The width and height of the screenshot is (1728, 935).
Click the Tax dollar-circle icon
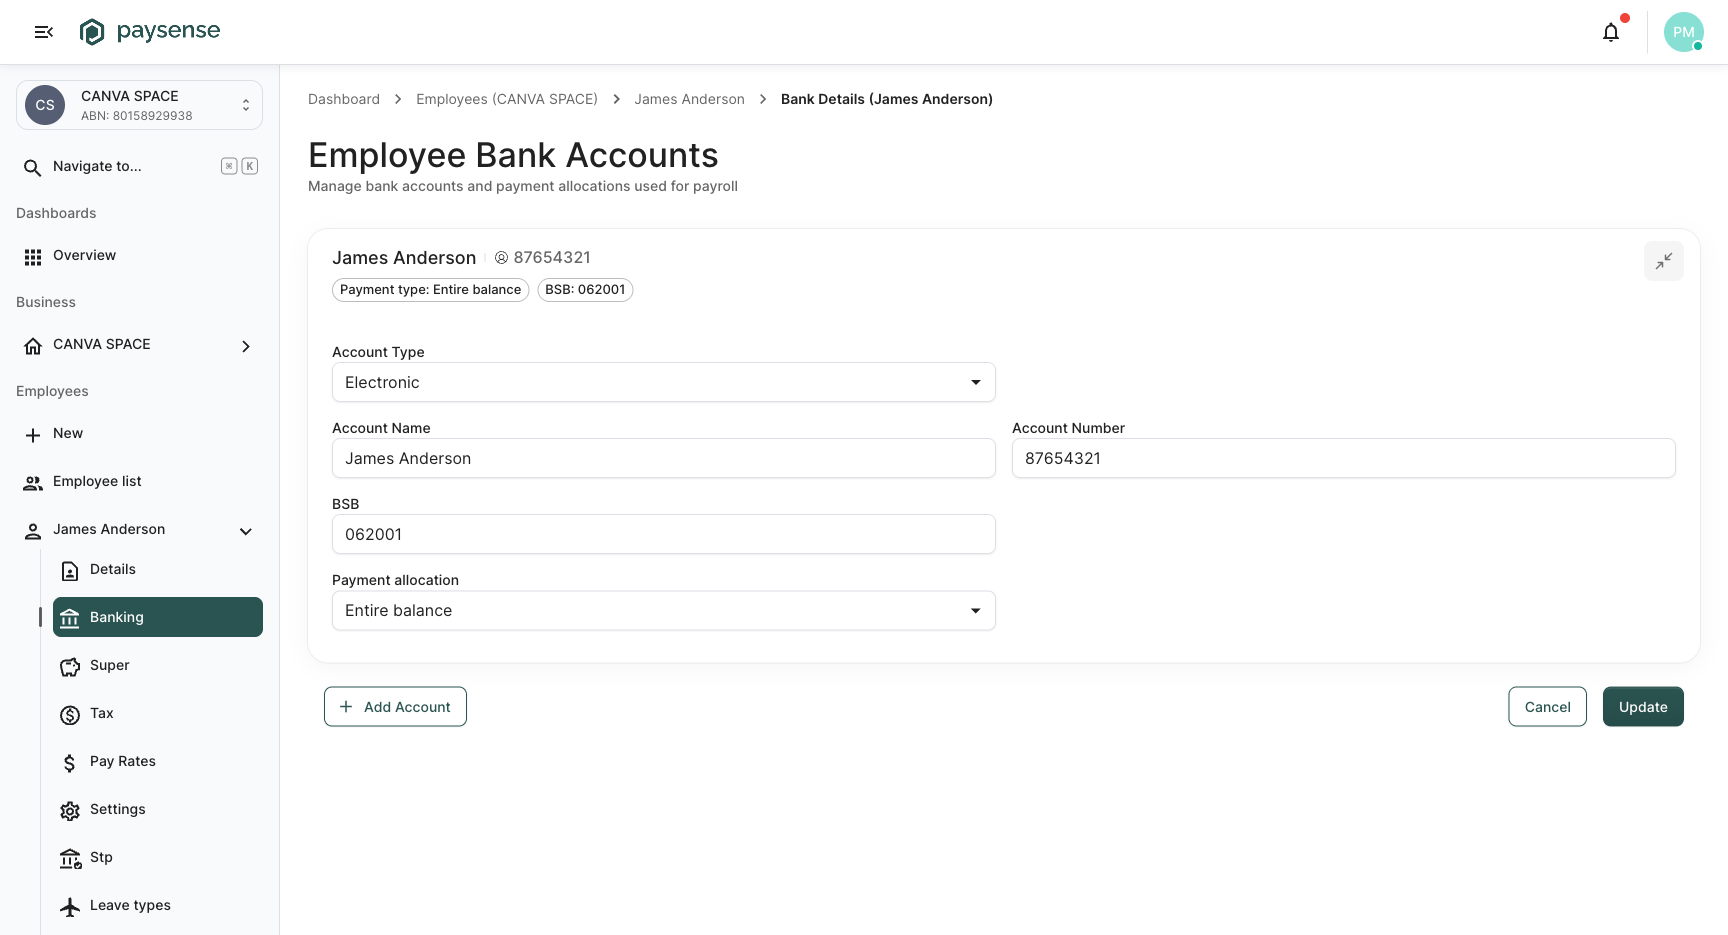[x=70, y=715]
